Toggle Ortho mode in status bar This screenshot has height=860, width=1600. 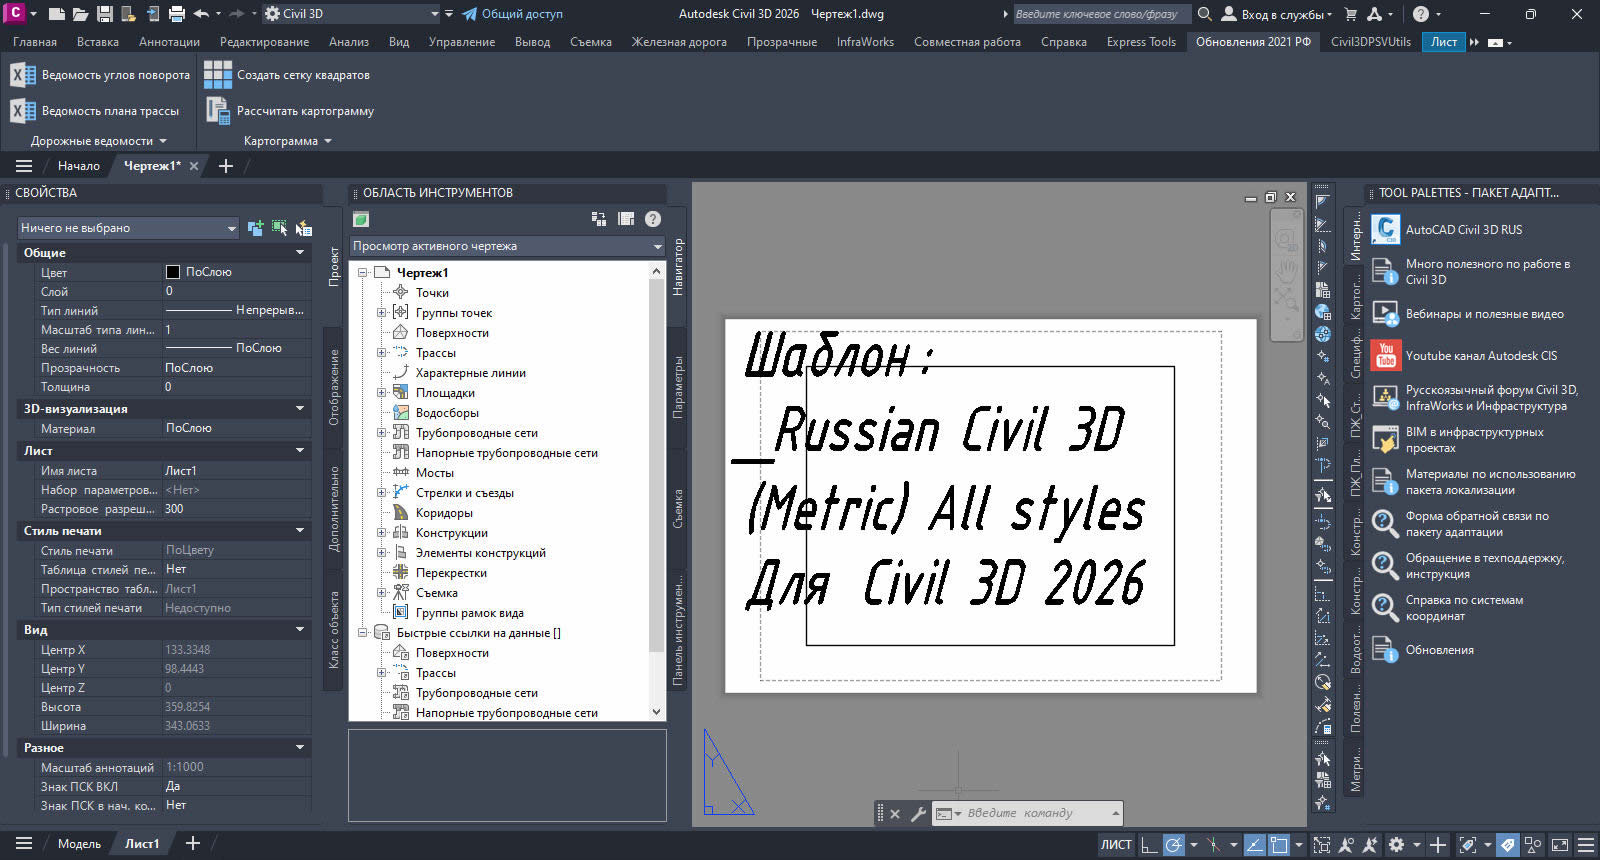(x=1149, y=845)
